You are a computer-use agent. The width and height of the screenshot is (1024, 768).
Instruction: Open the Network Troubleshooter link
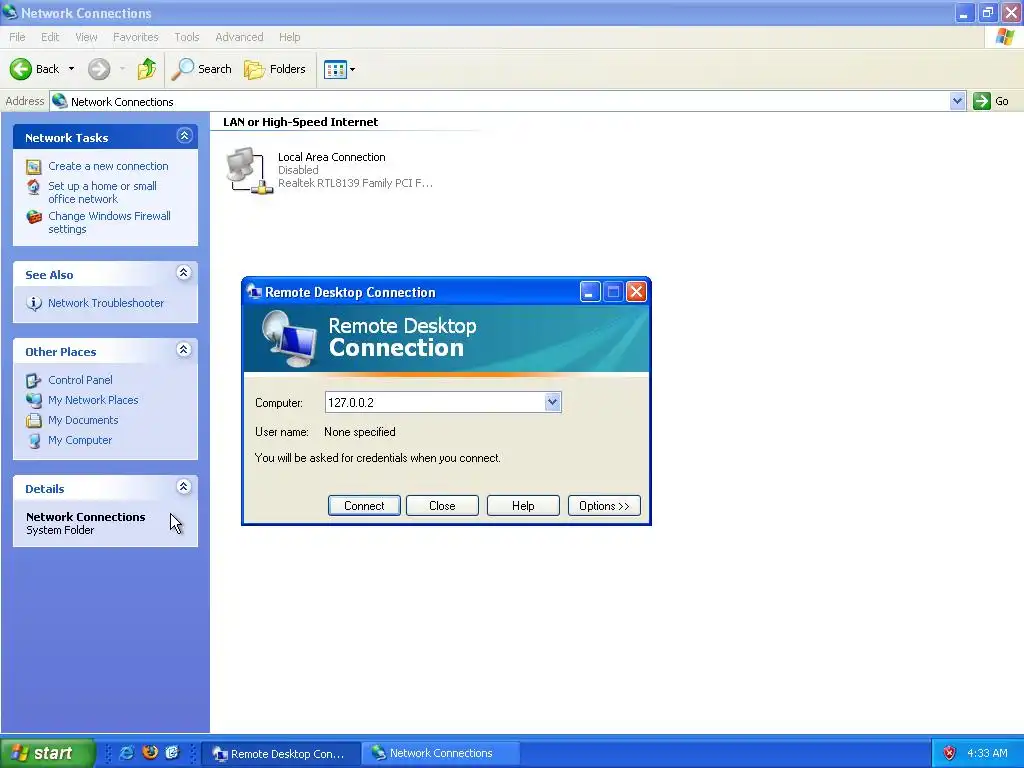(106, 303)
